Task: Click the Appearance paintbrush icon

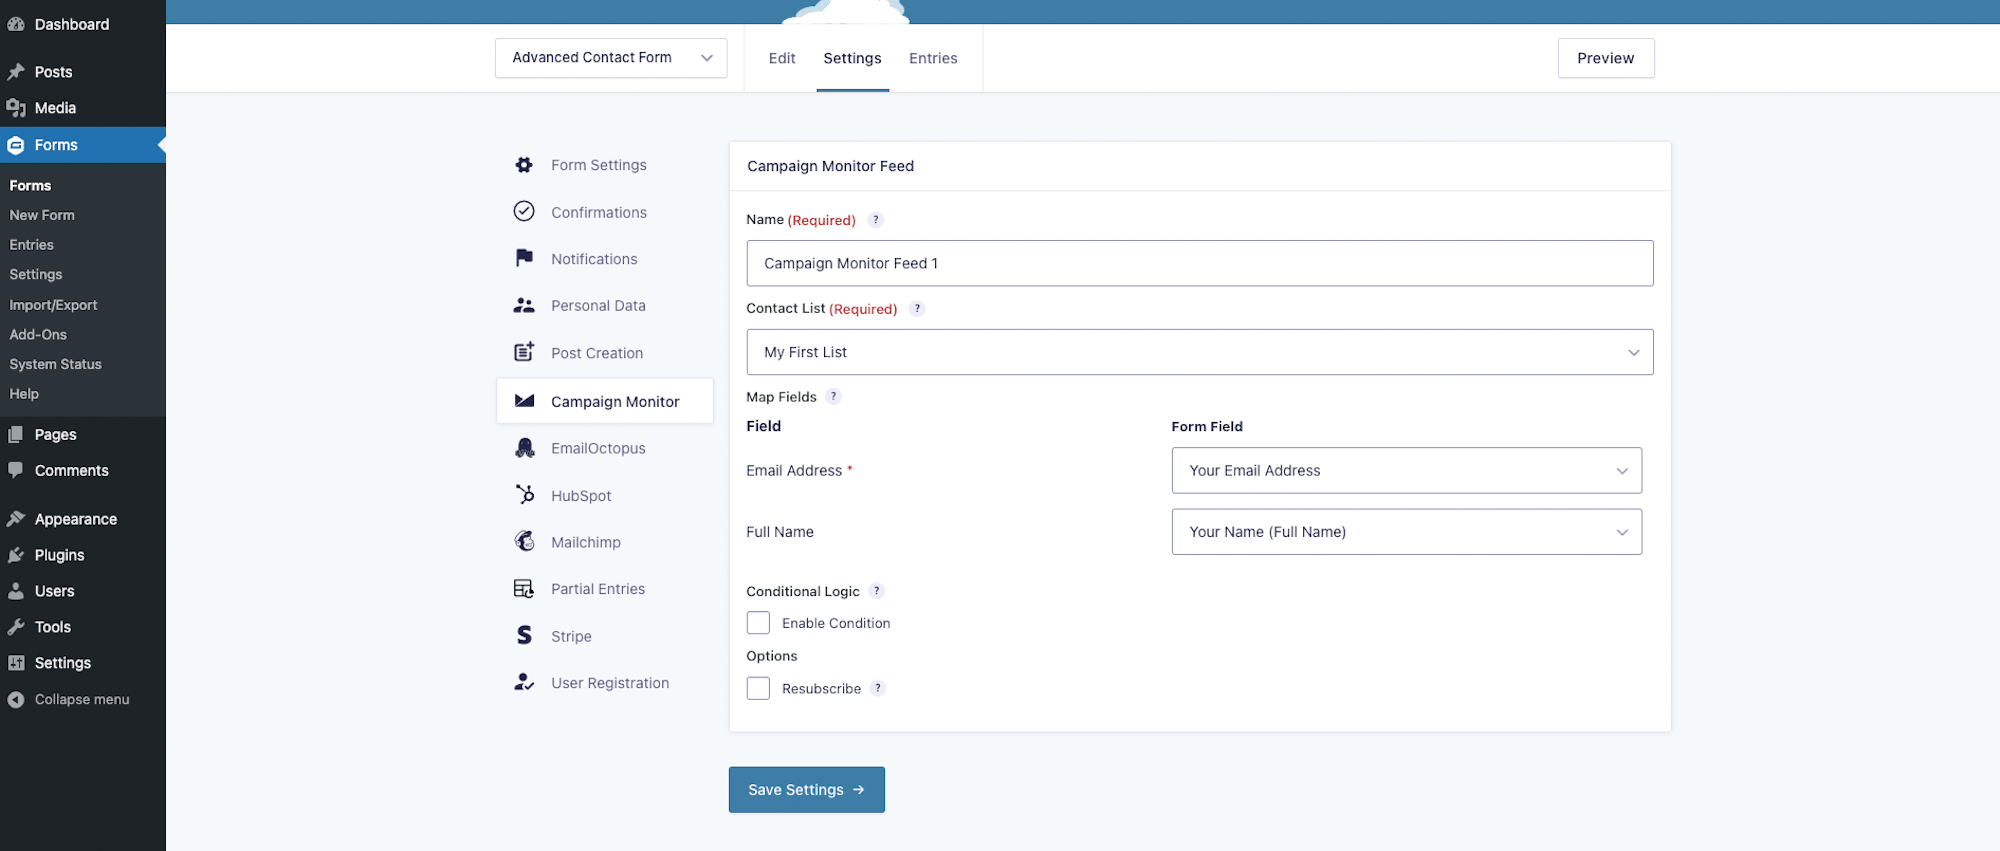Action: 16,519
